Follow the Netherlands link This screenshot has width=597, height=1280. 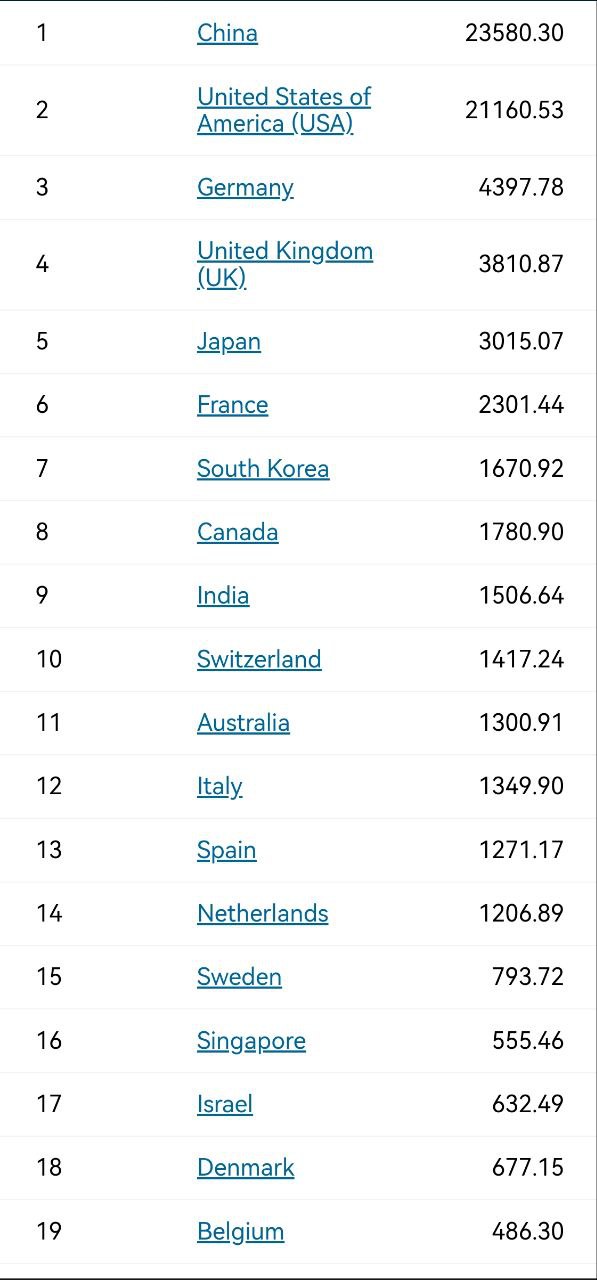coord(262,913)
